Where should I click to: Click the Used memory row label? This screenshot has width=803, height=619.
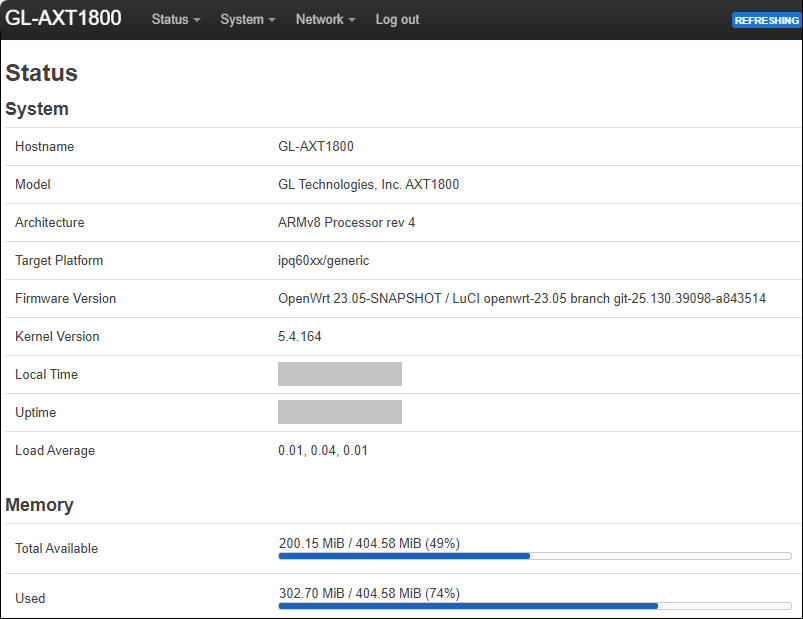(x=30, y=599)
